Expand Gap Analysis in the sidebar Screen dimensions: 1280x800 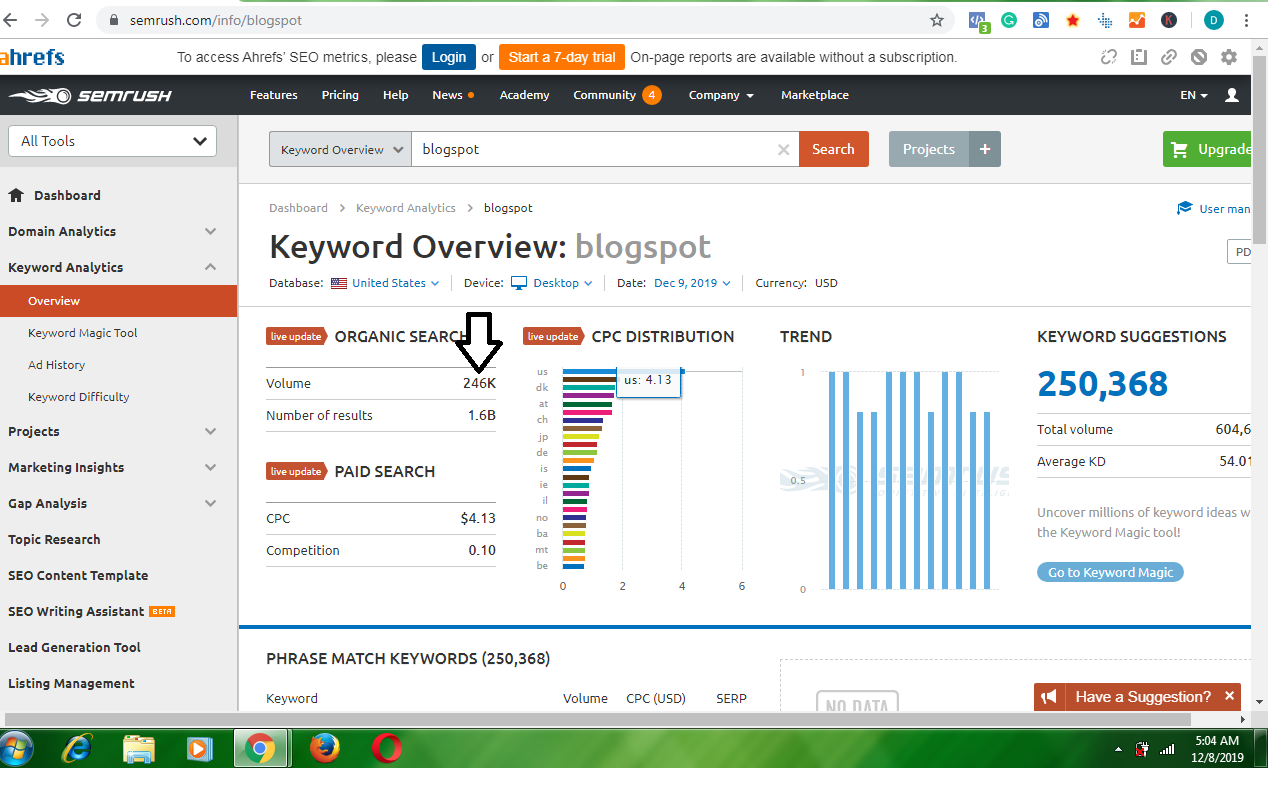(x=210, y=503)
